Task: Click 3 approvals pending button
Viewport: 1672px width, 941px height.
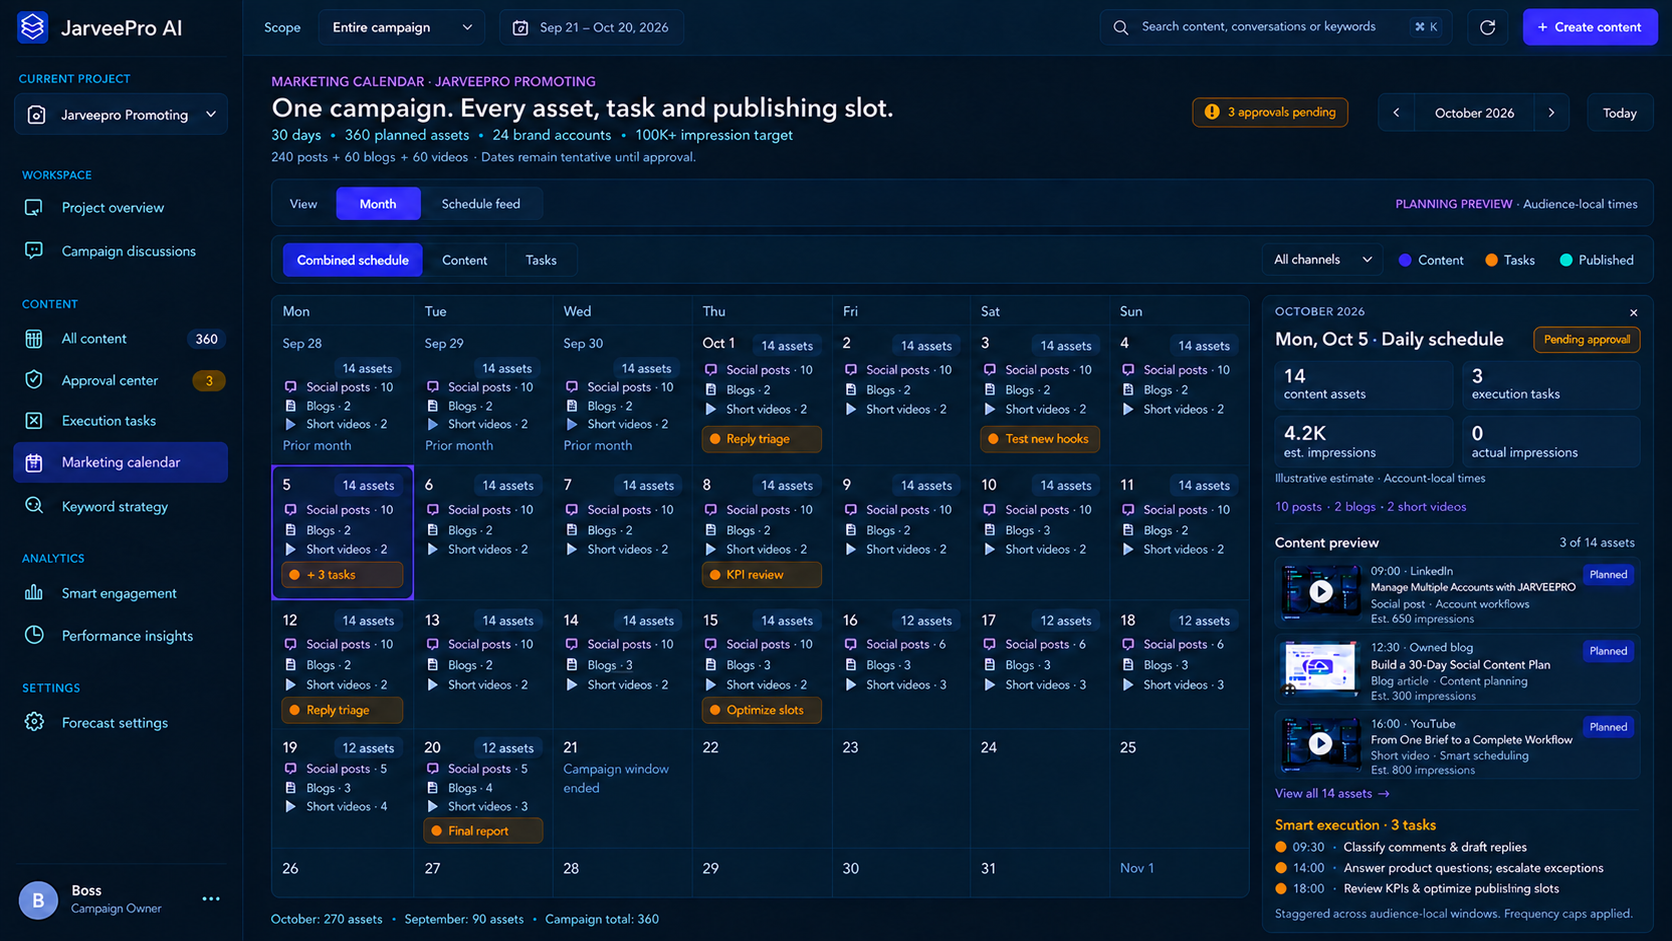Action: [x=1270, y=112]
